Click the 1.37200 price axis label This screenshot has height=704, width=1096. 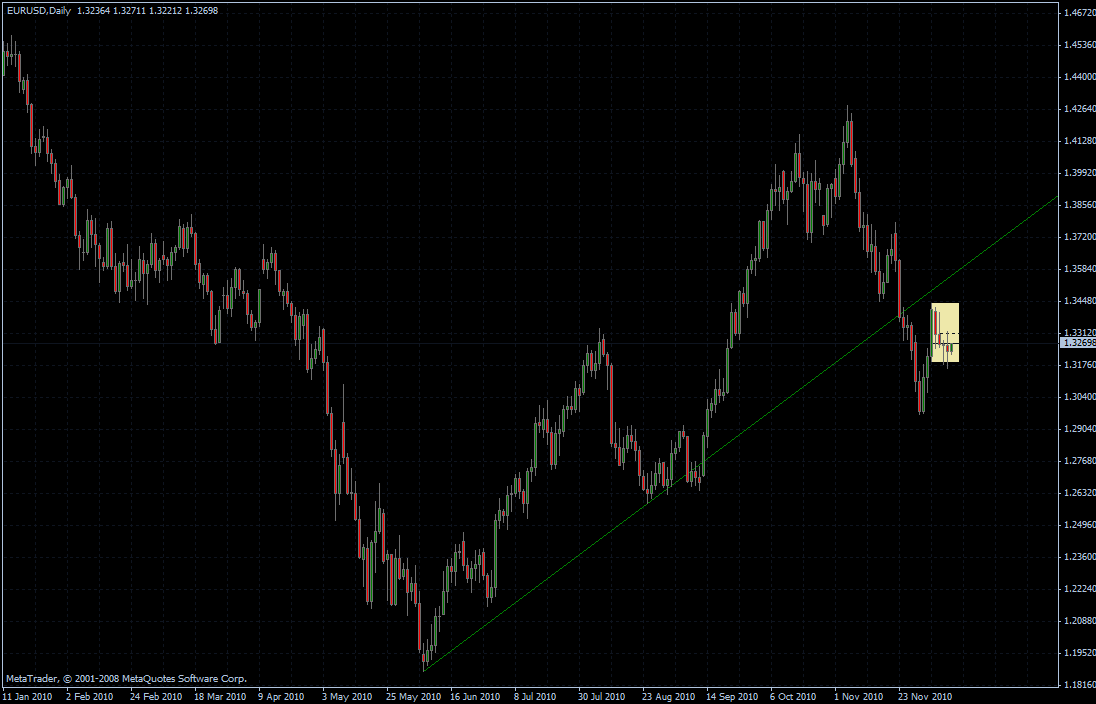(x=1080, y=237)
